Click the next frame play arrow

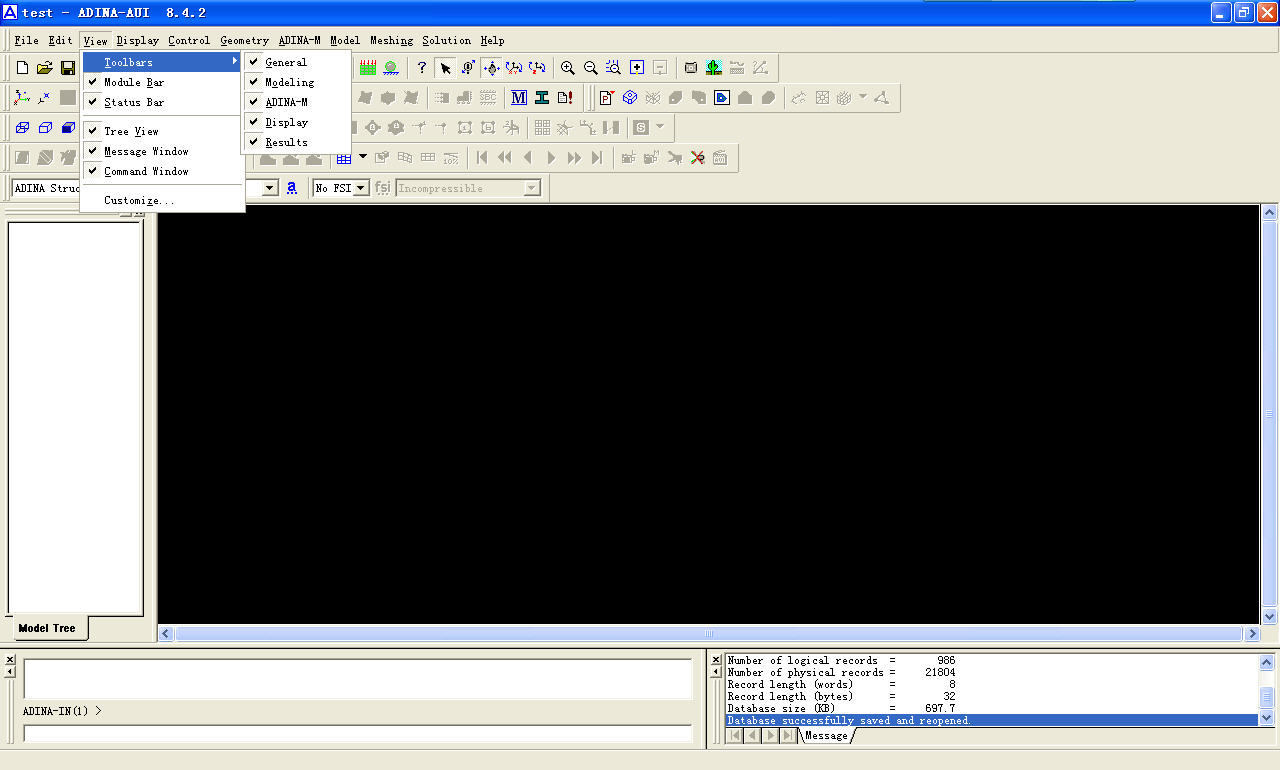[551, 157]
